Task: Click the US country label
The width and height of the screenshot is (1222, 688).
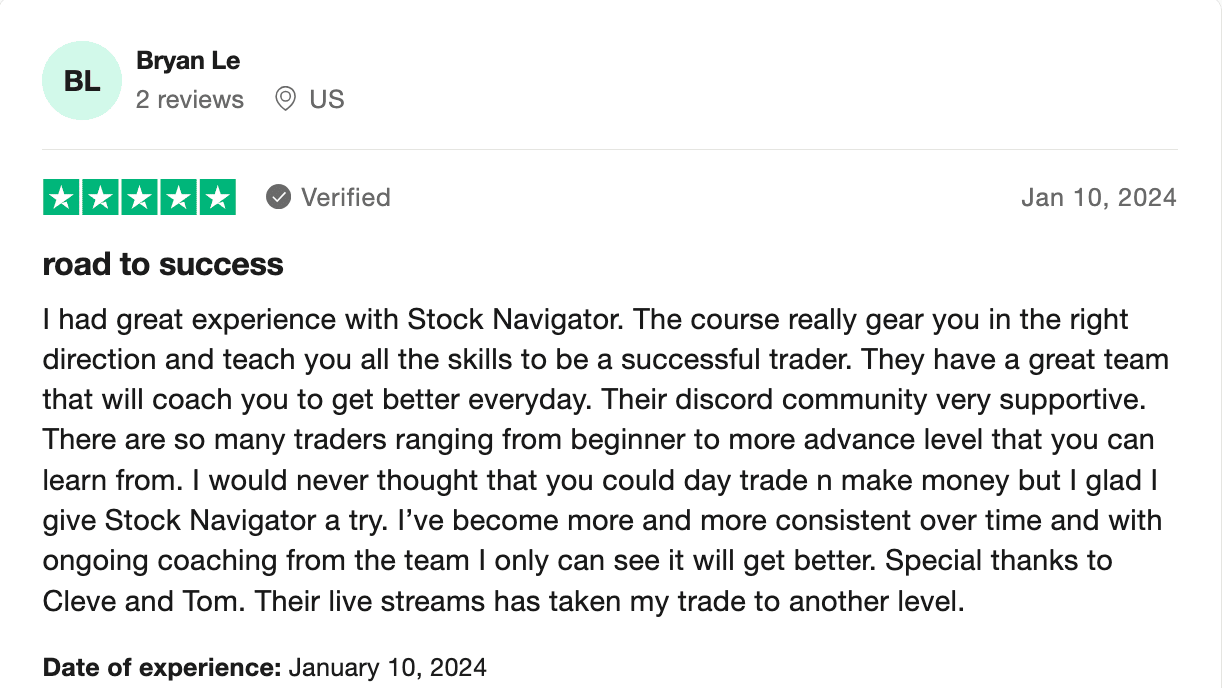Action: (x=327, y=100)
